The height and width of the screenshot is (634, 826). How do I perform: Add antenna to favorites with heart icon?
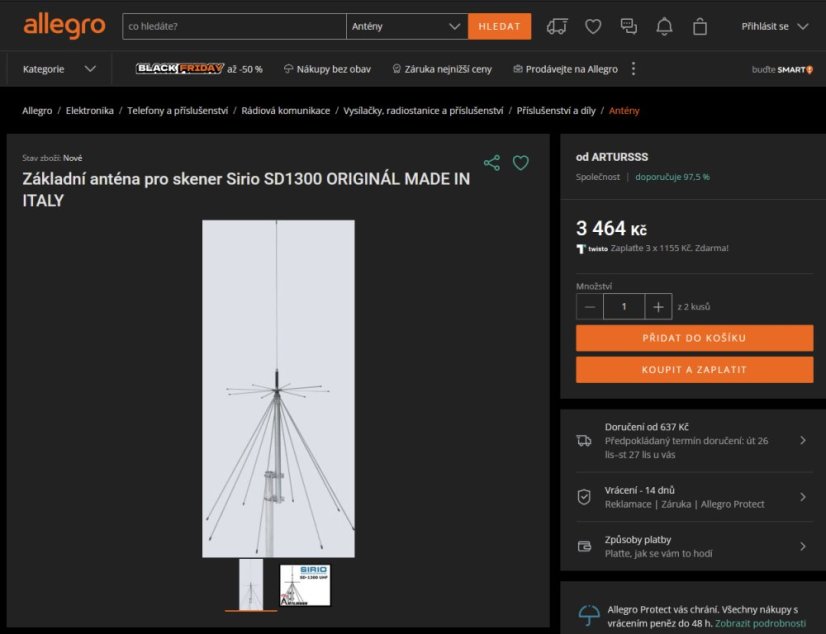point(520,163)
